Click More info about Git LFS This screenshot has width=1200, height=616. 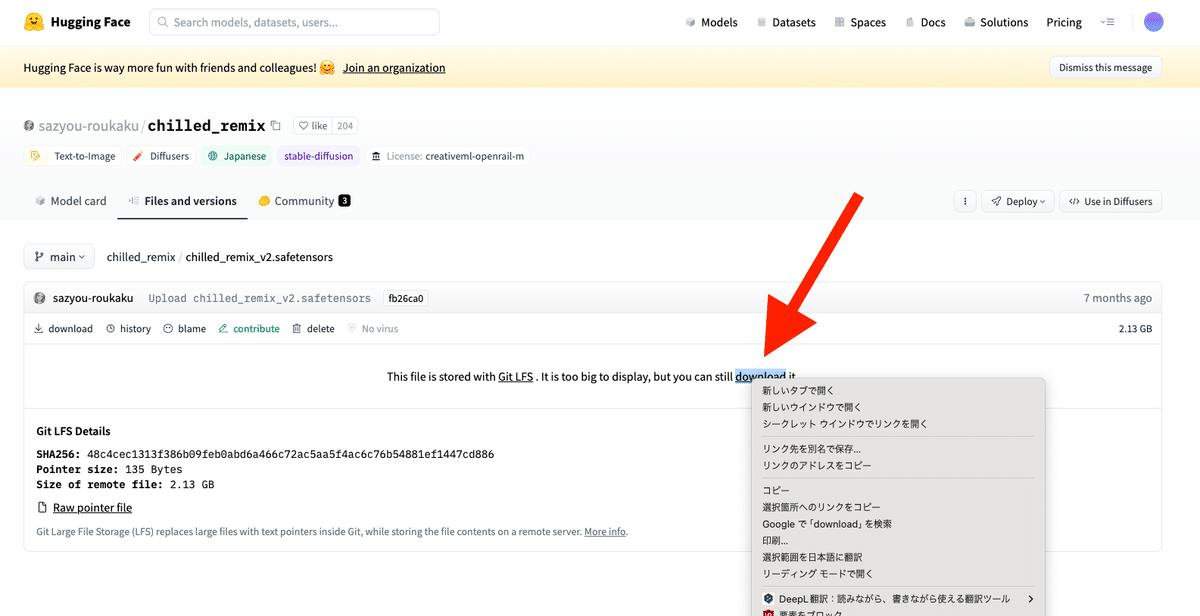tap(605, 532)
